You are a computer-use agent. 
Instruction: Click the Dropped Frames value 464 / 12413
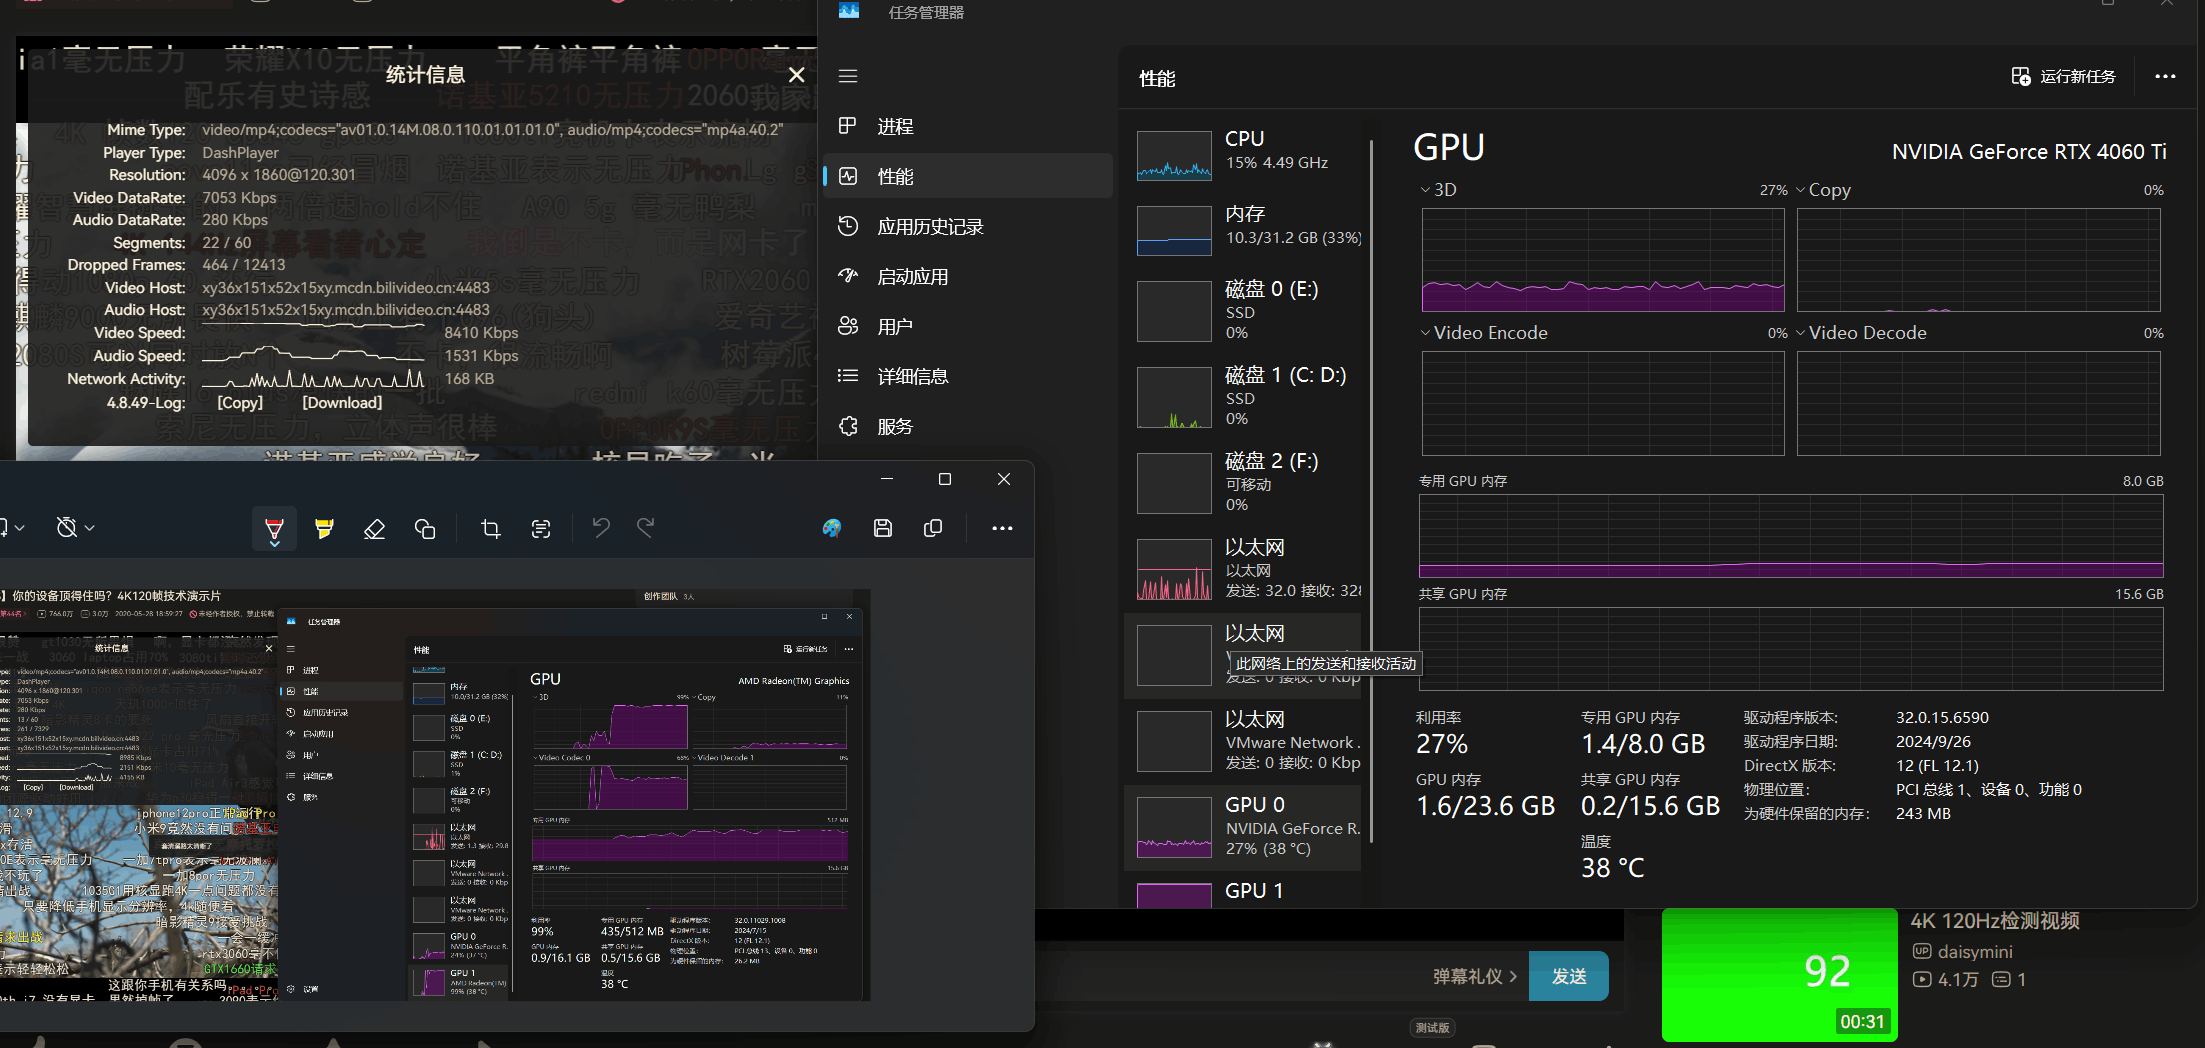tap(244, 265)
